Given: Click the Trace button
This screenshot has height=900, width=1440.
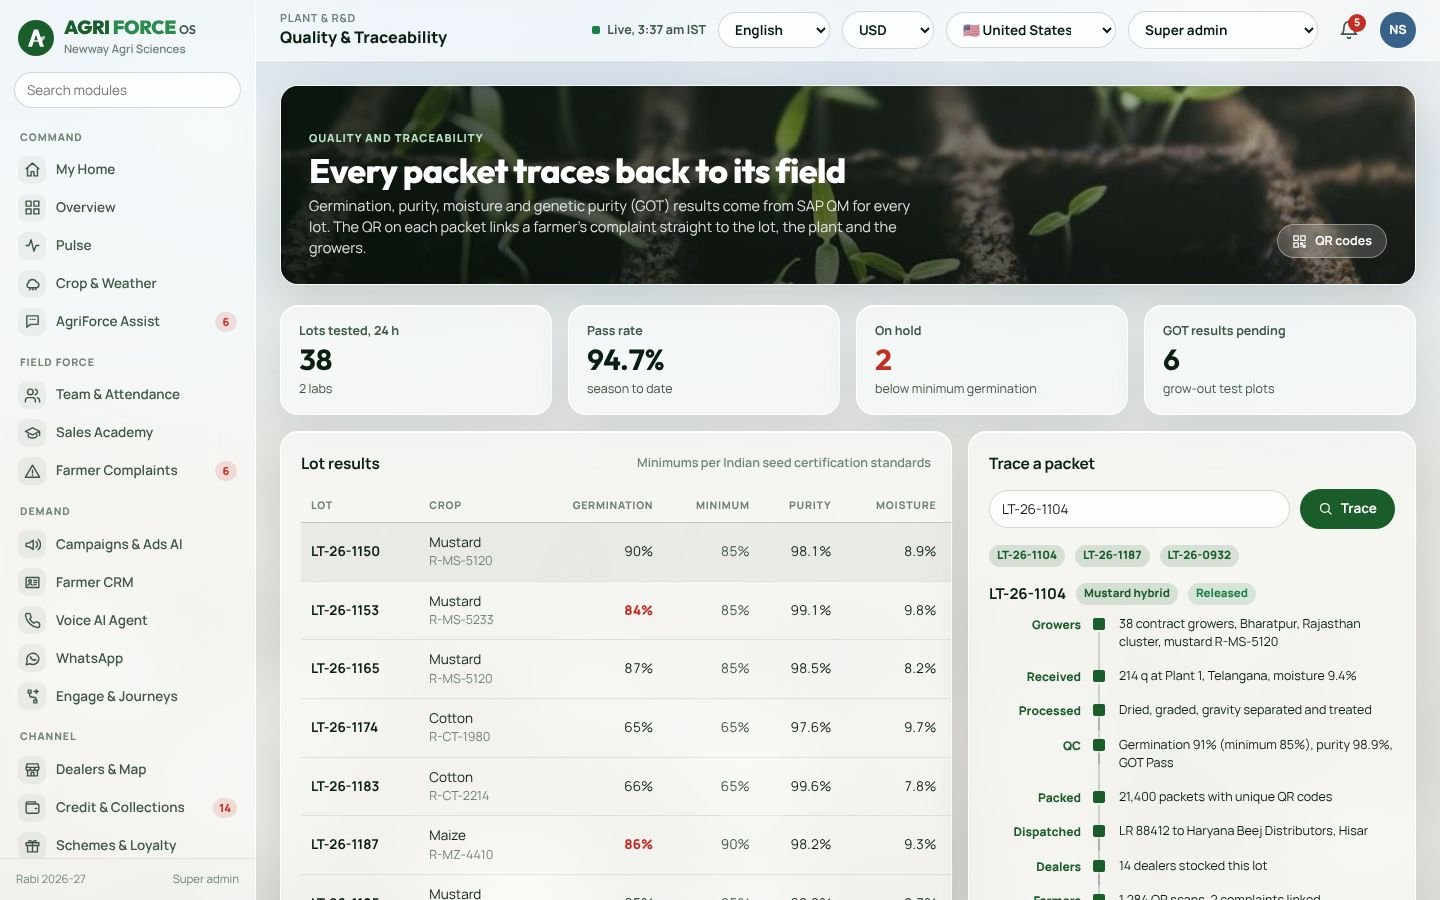Looking at the screenshot, I should pos(1347,509).
